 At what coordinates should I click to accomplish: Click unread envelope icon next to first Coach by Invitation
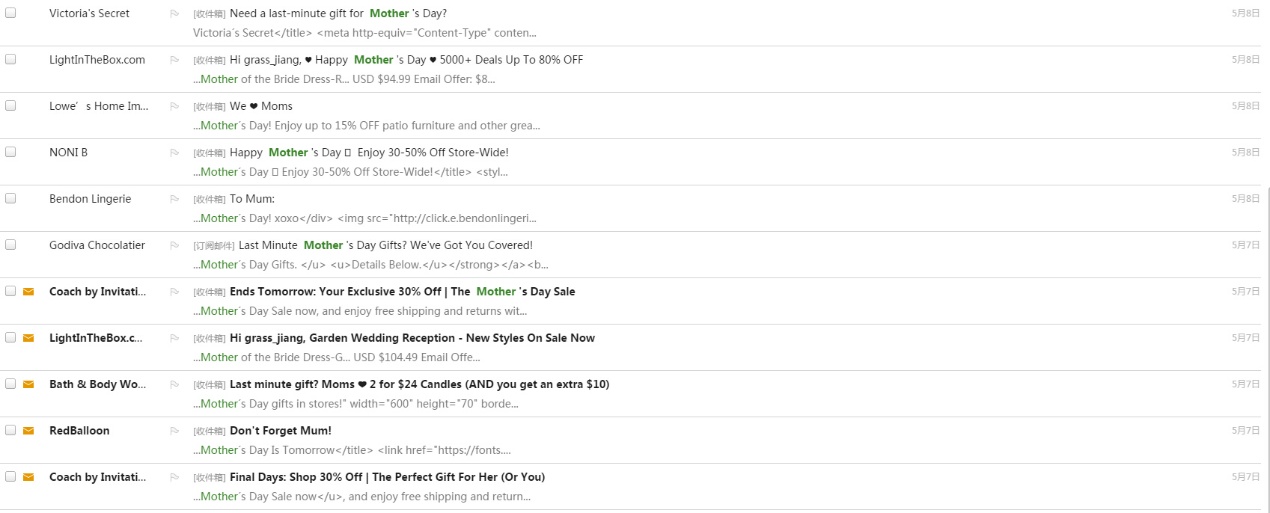click(29, 292)
